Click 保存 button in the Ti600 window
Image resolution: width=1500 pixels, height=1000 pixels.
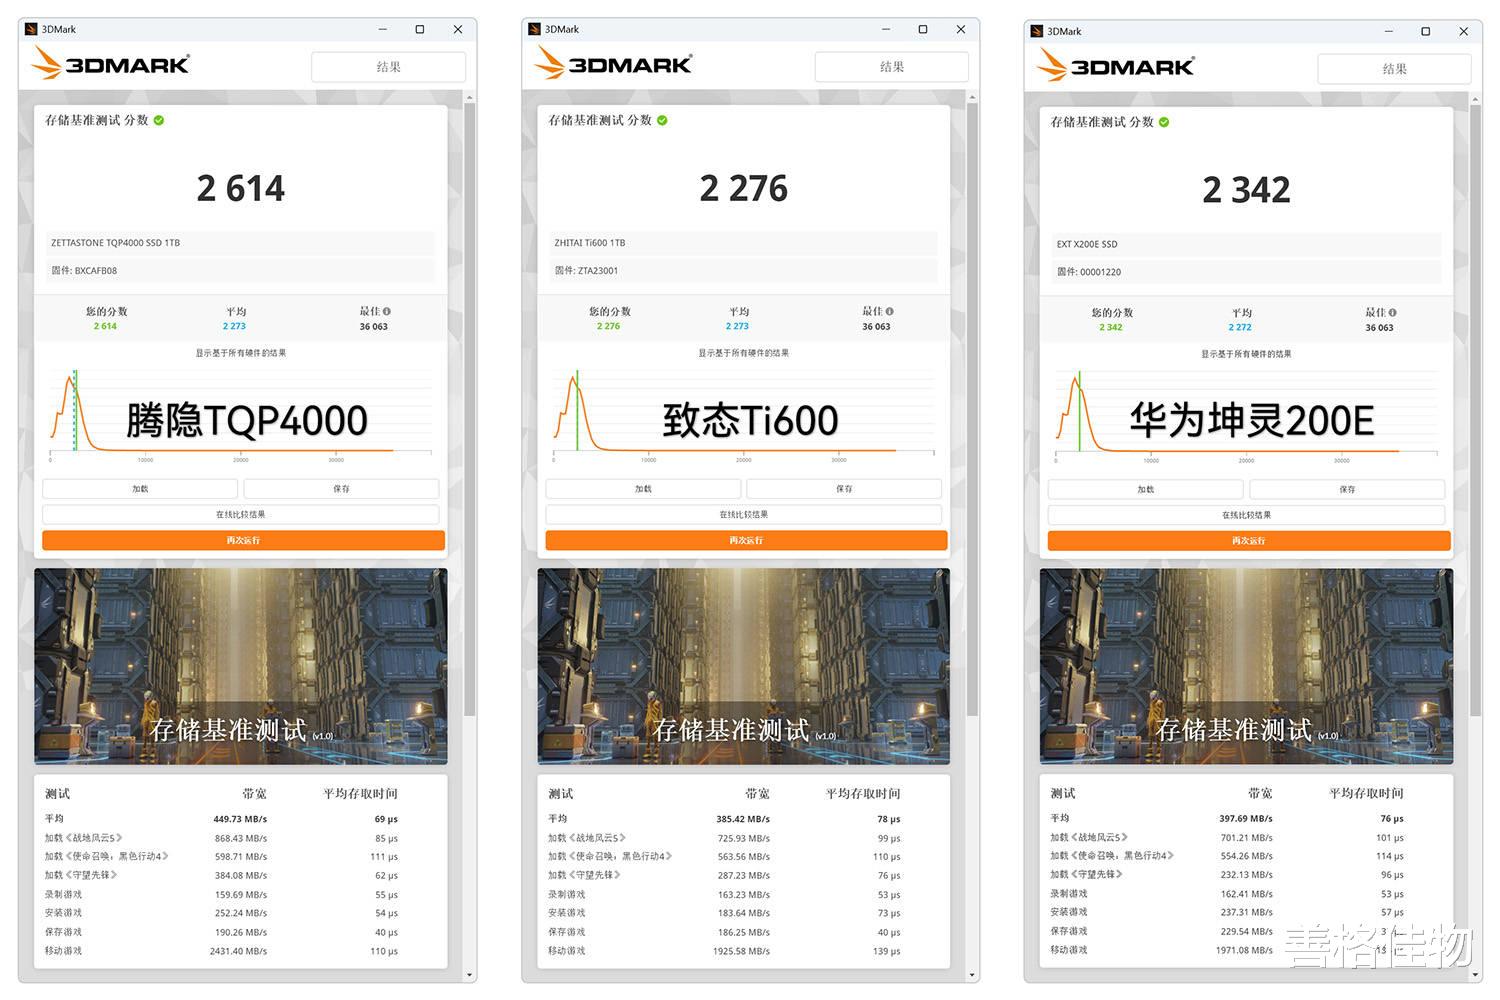click(844, 489)
